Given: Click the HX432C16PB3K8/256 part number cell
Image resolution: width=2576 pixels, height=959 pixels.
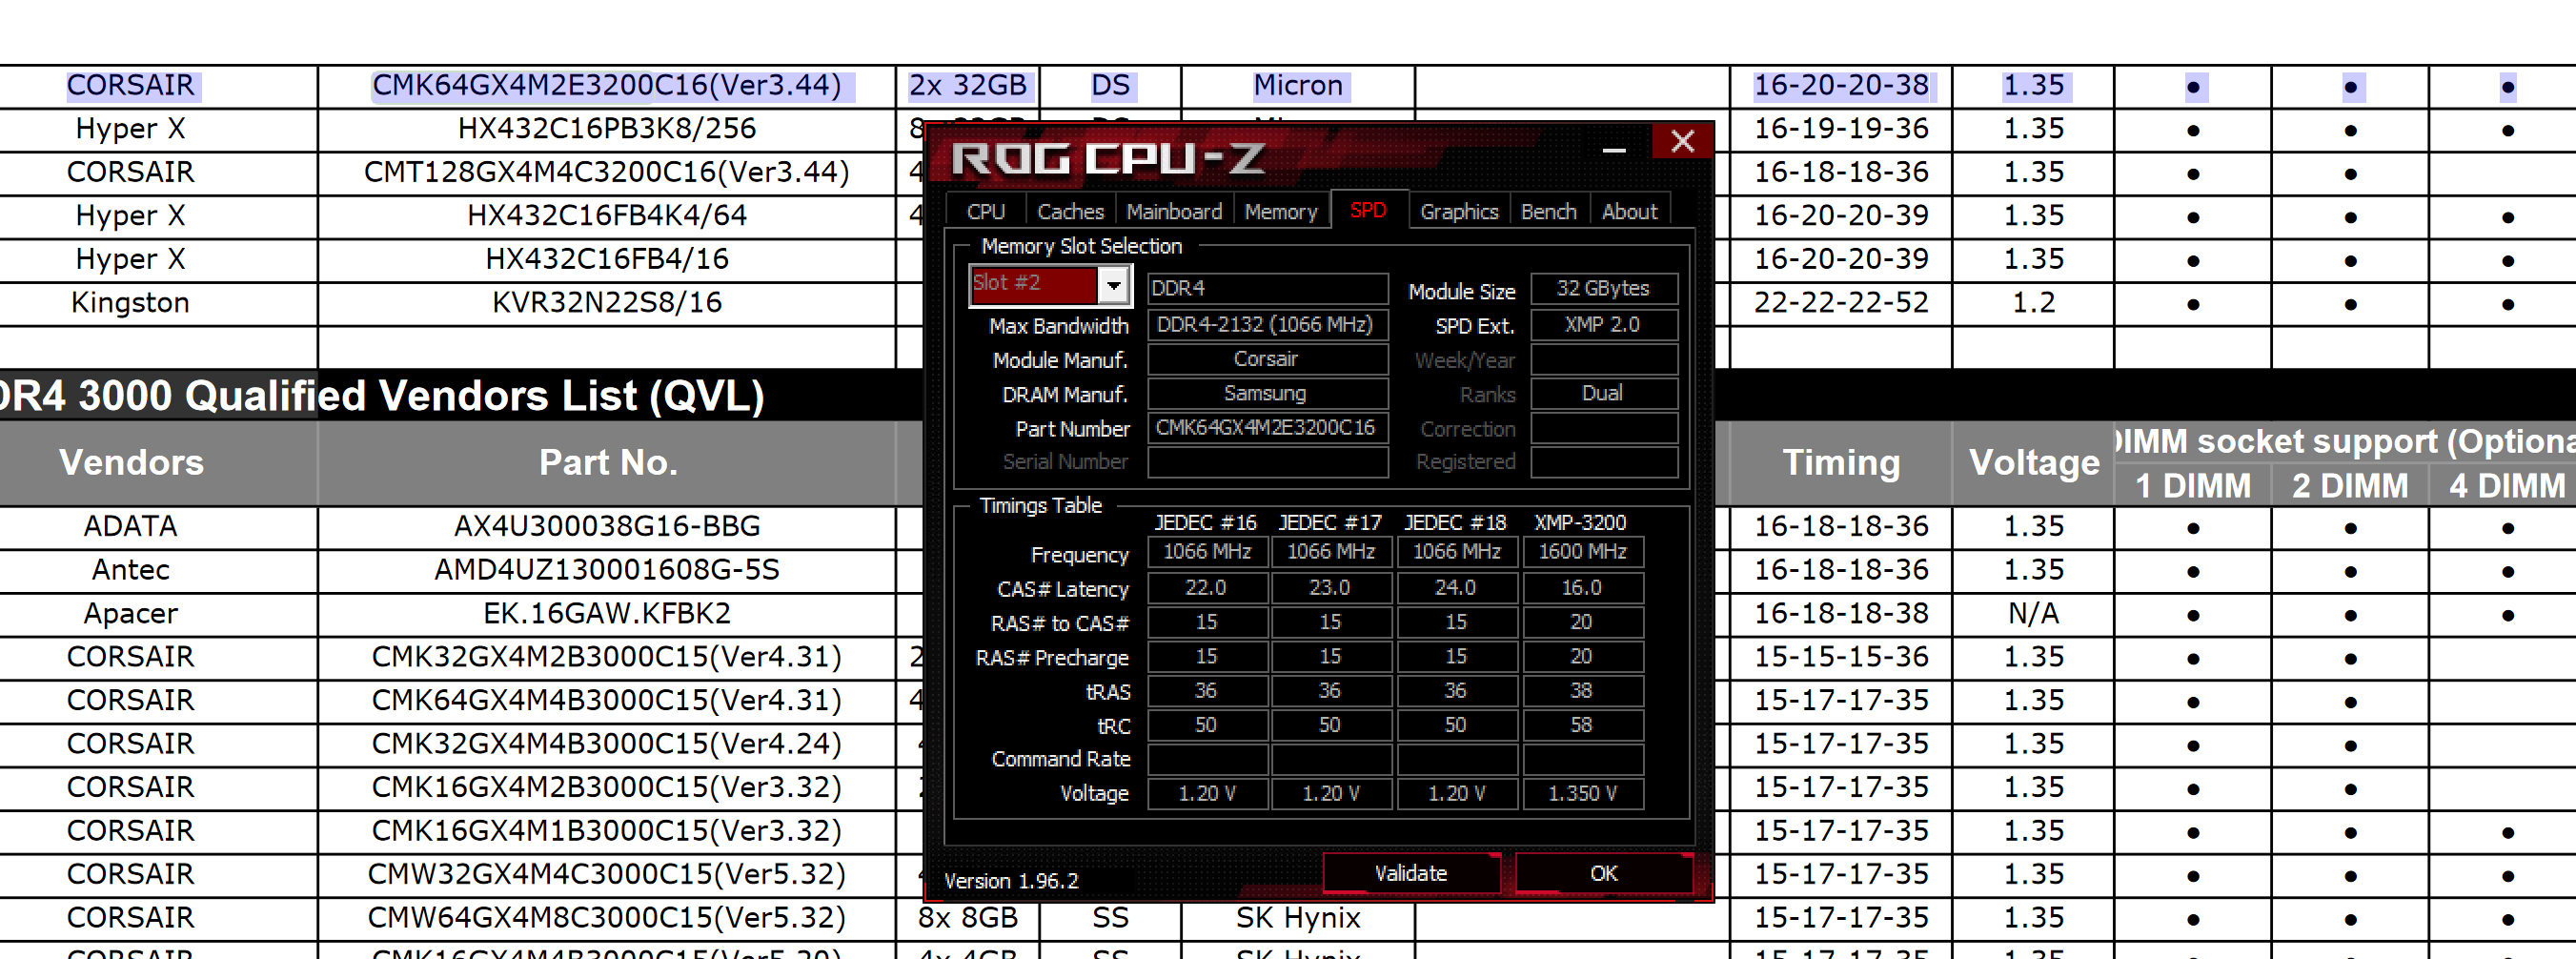Looking at the screenshot, I should click(607, 129).
